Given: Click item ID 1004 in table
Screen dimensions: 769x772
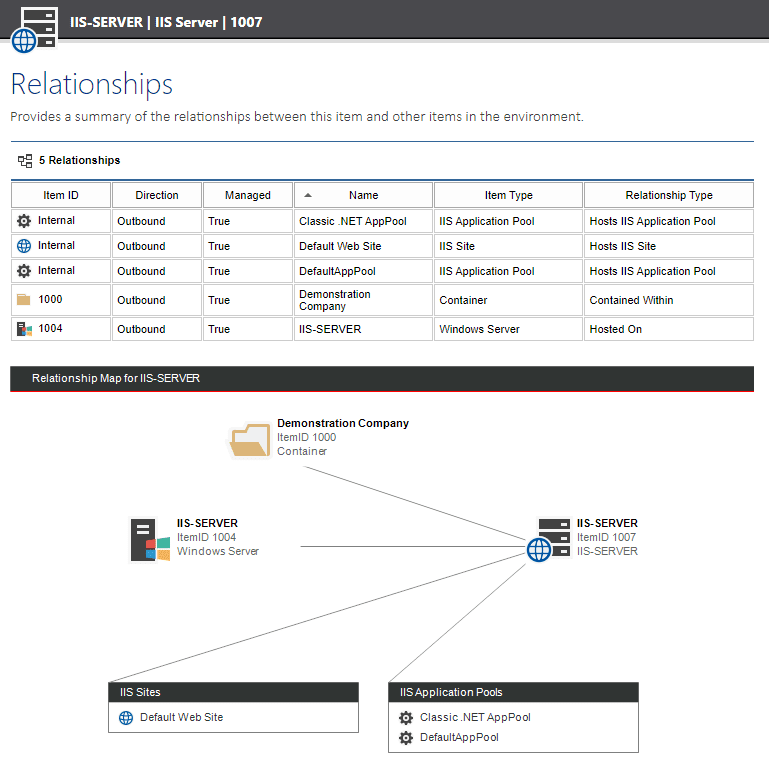Looking at the screenshot, I should click(x=50, y=328).
